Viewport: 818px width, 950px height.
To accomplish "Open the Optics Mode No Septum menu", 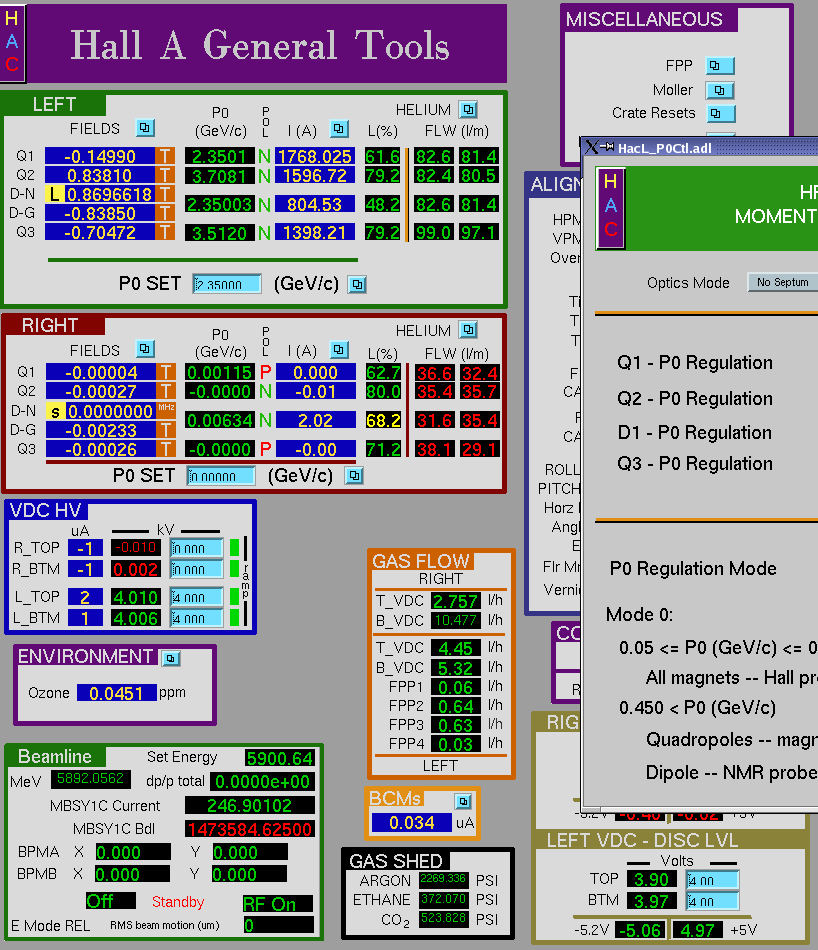I will click(x=782, y=282).
